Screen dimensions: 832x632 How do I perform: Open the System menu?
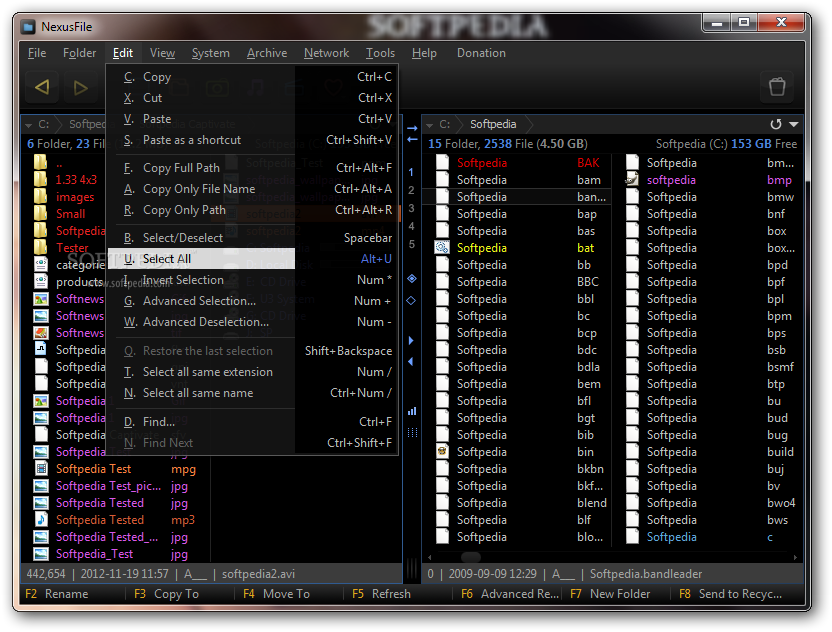click(x=211, y=53)
